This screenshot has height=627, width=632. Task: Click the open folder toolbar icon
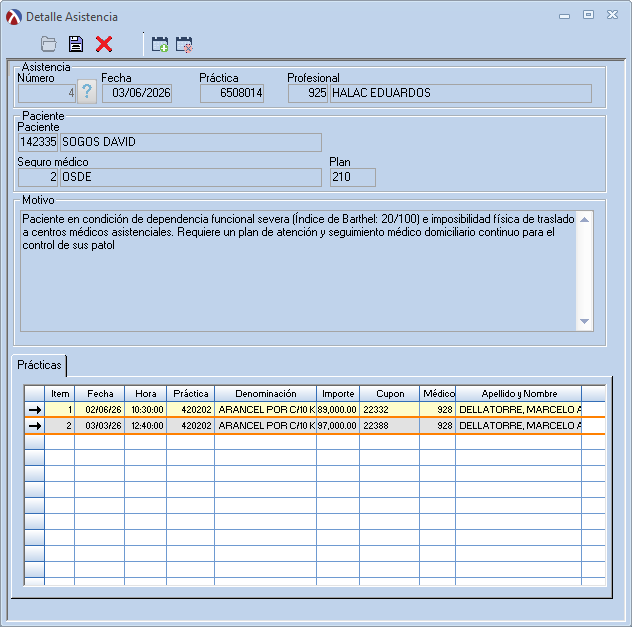click(x=48, y=44)
